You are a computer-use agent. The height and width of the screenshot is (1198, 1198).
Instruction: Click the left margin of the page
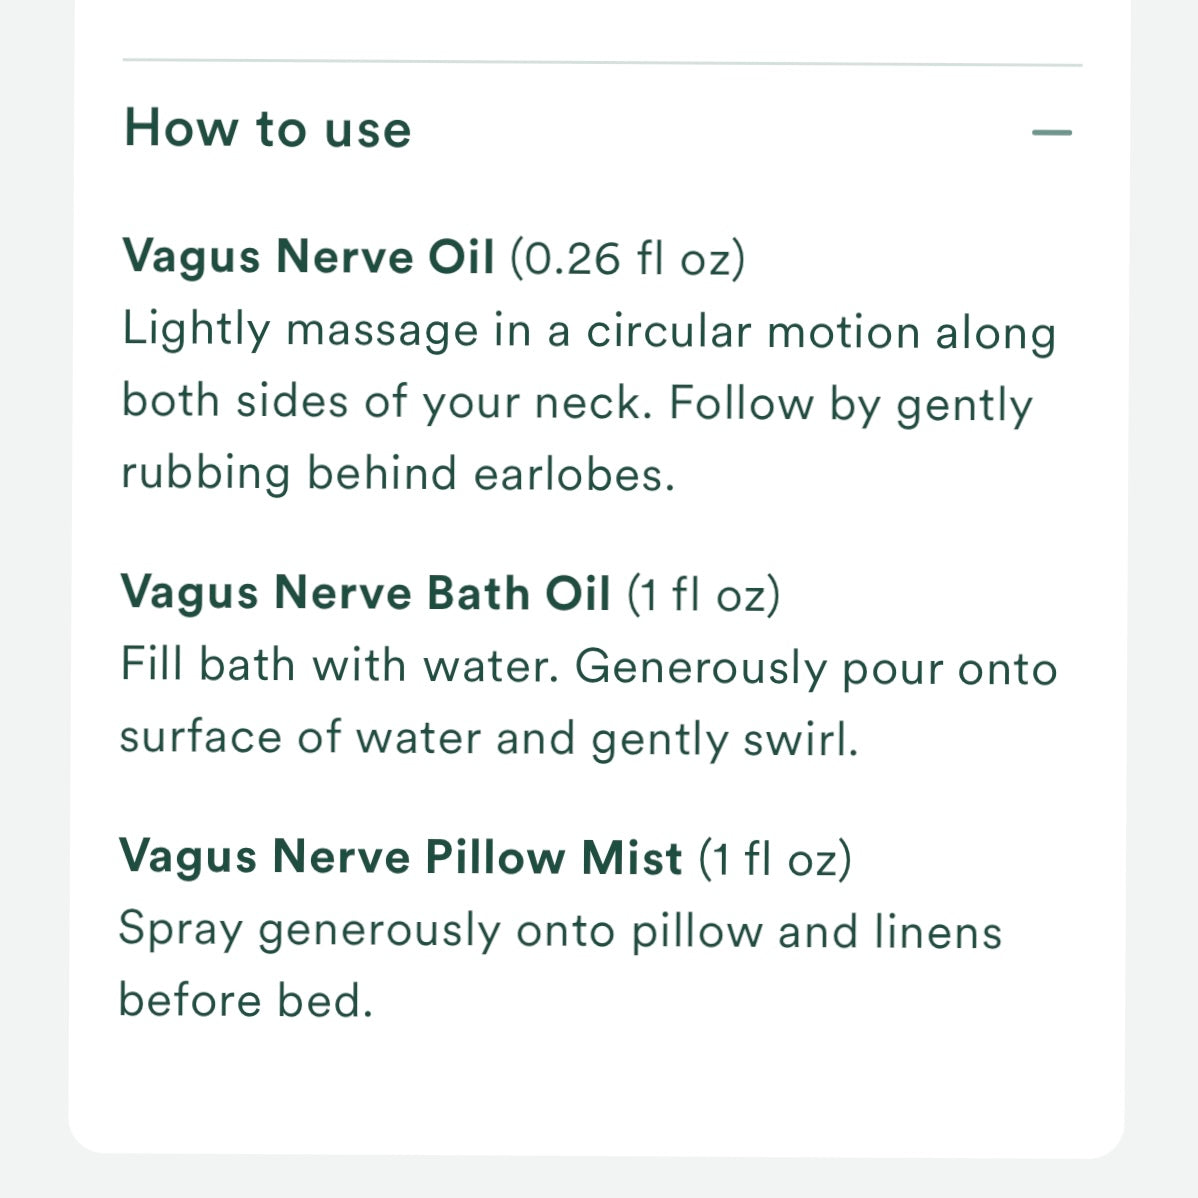pos(35,600)
